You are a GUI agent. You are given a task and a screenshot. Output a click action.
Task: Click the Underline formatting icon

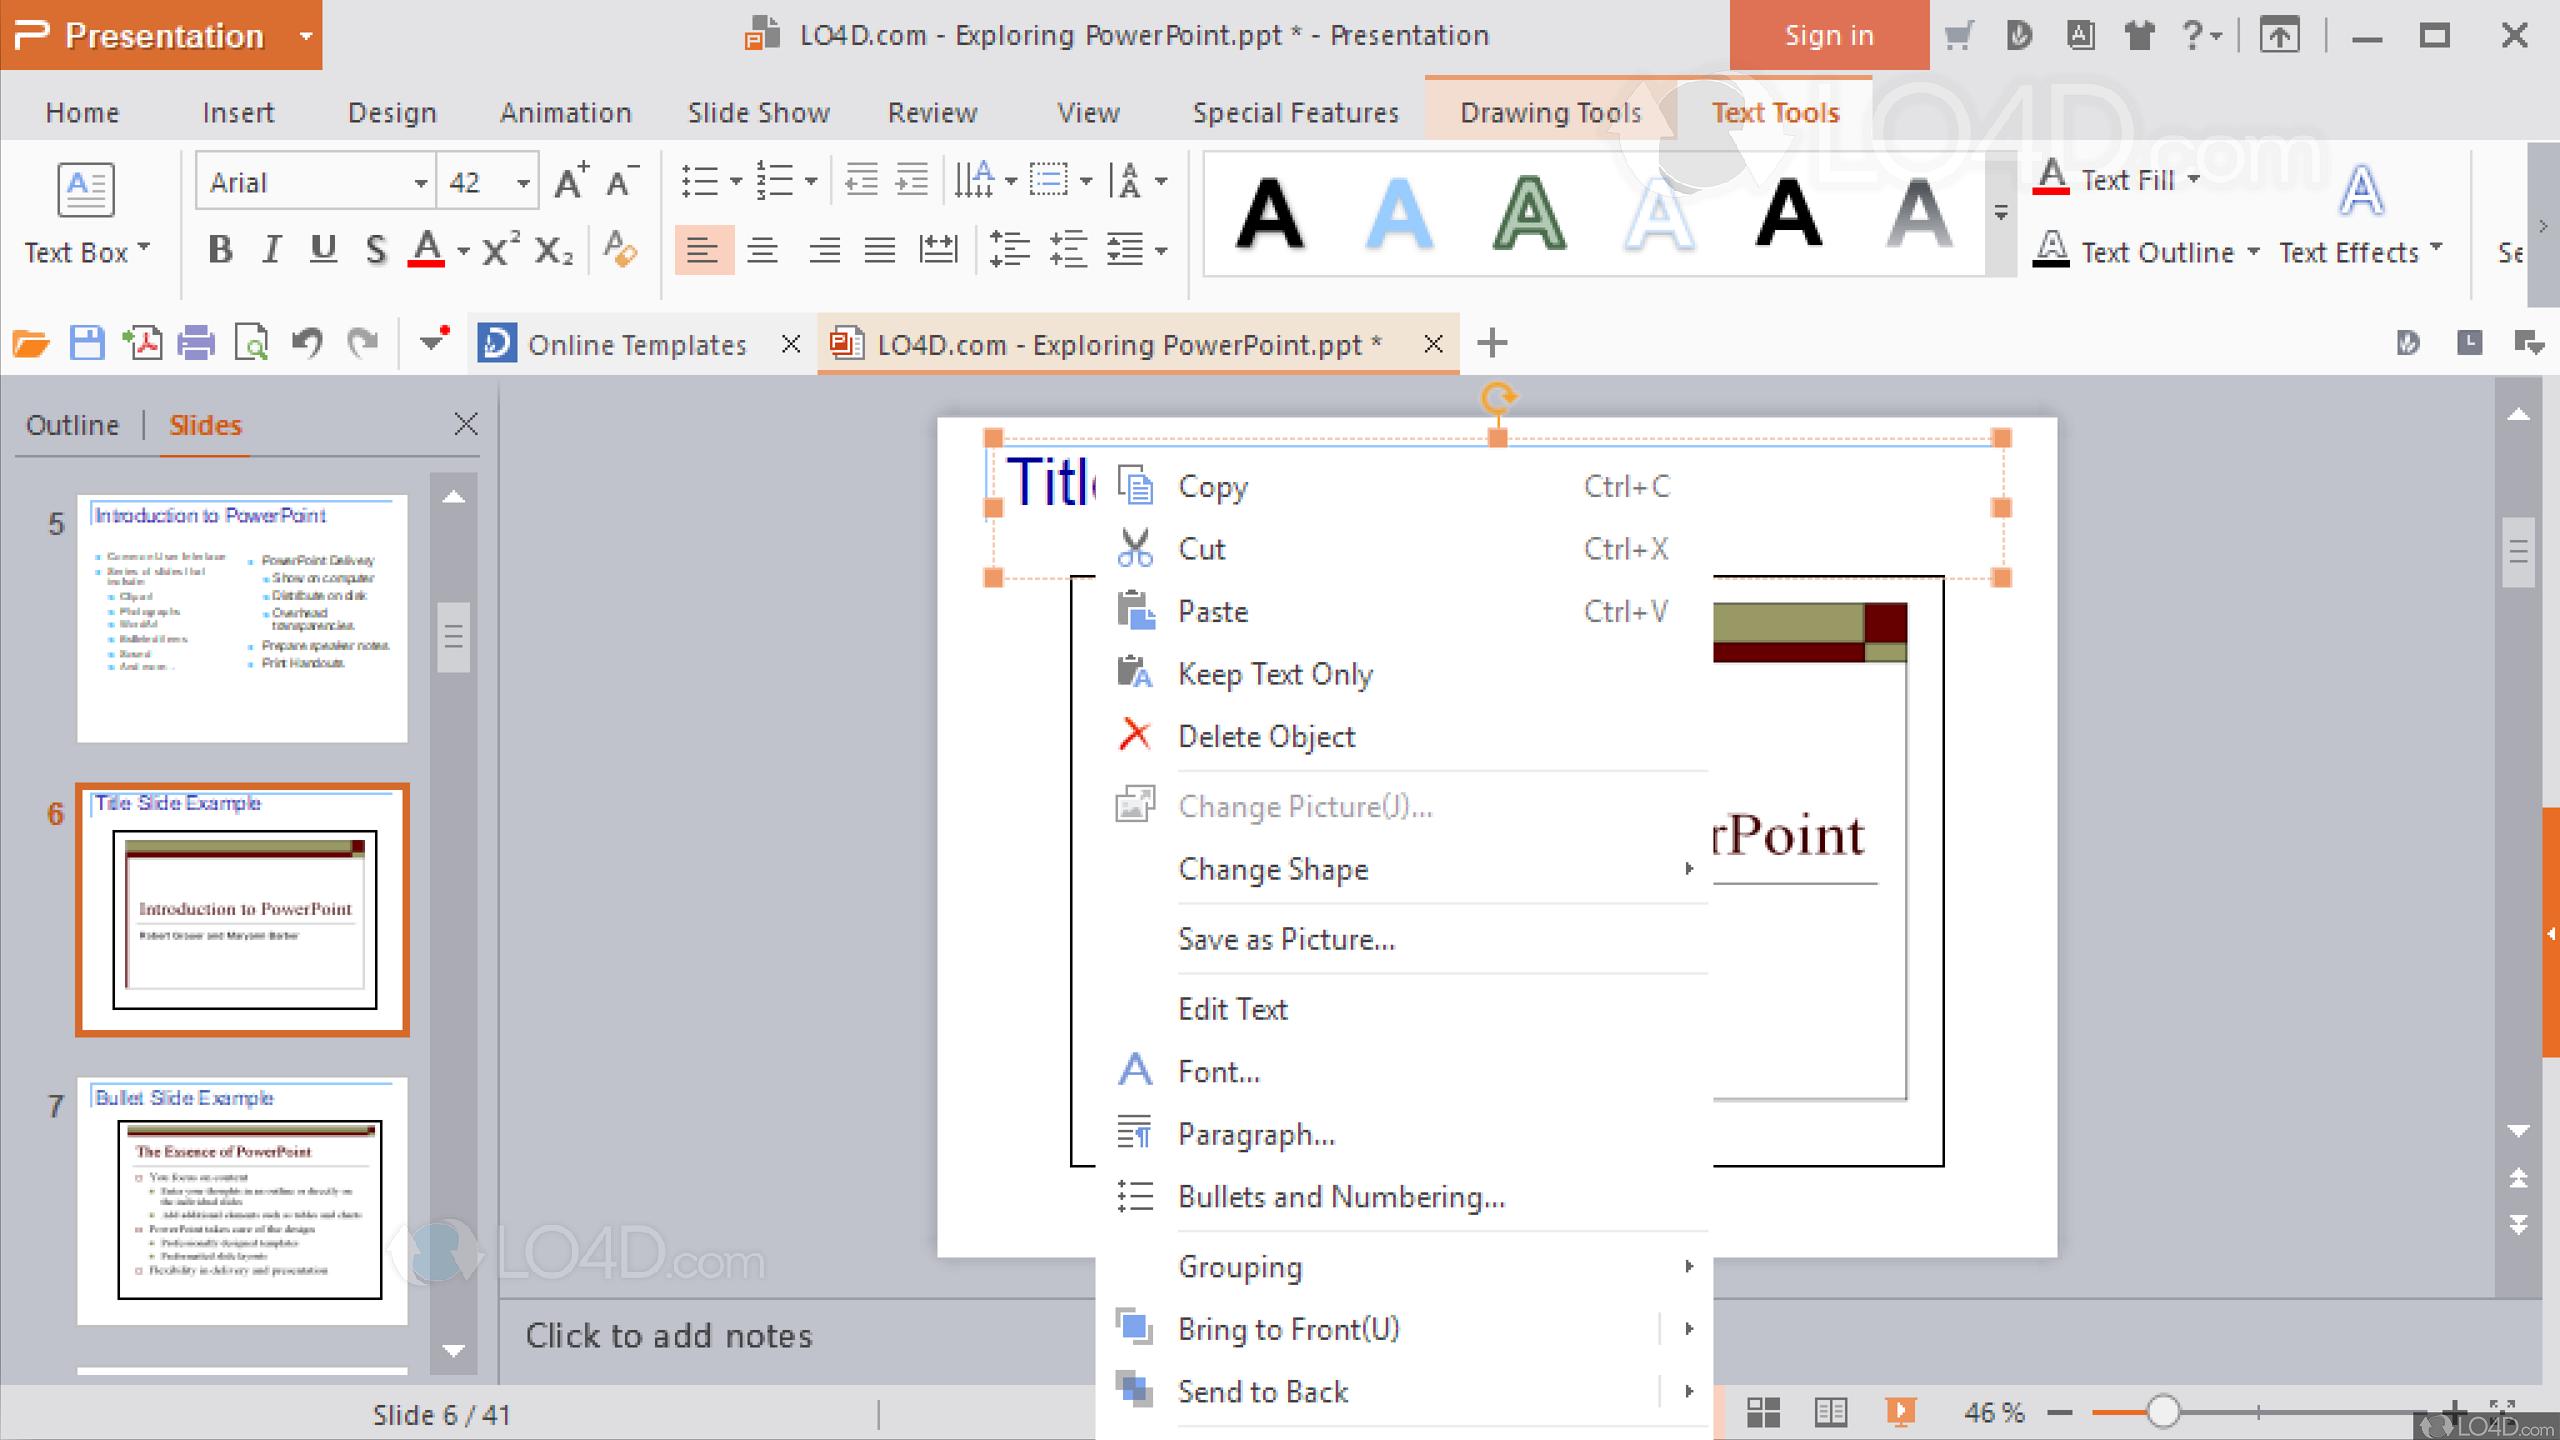(x=324, y=250)
